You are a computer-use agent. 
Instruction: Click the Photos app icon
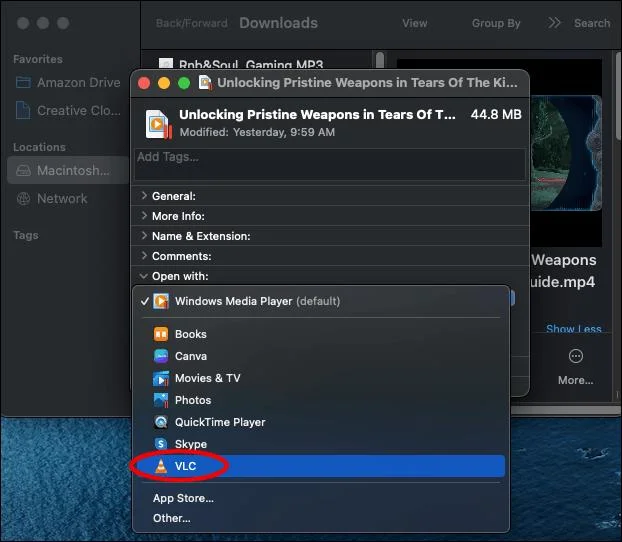[x=161, y=400]
